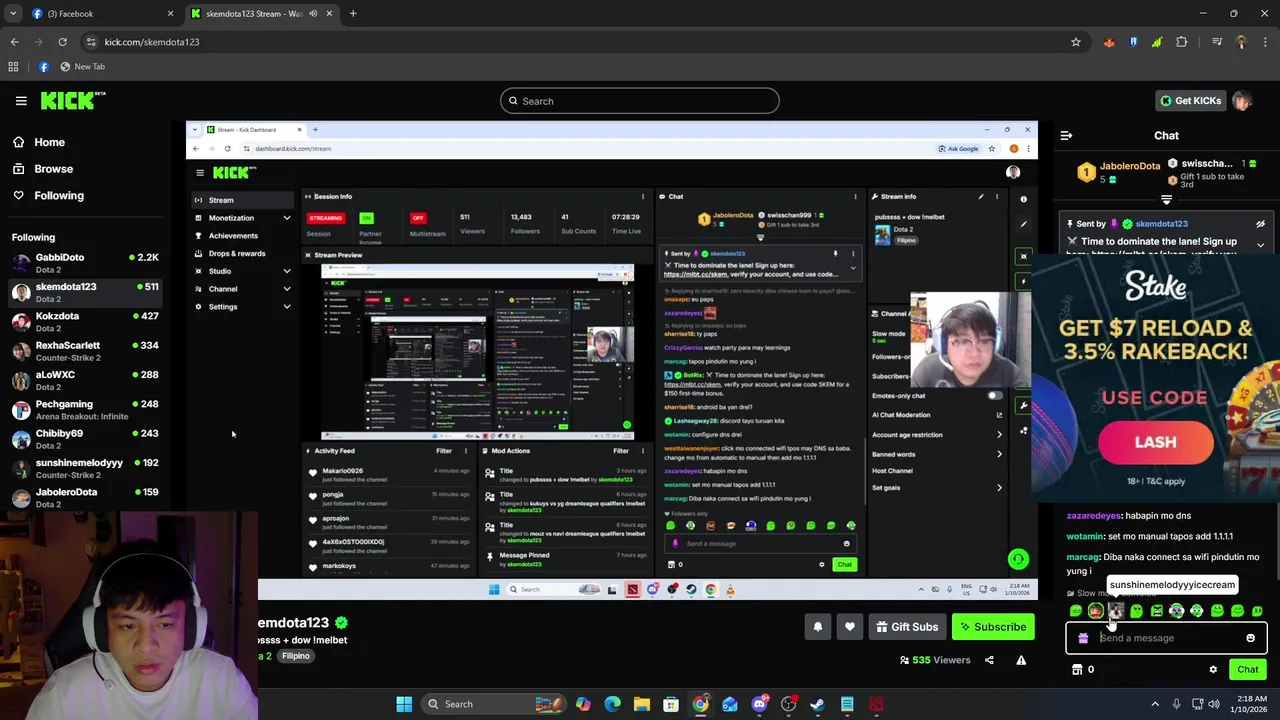Go back with the browser back arrow
This screenshot has width=1280, height=720.
click(x=14, y=42)
